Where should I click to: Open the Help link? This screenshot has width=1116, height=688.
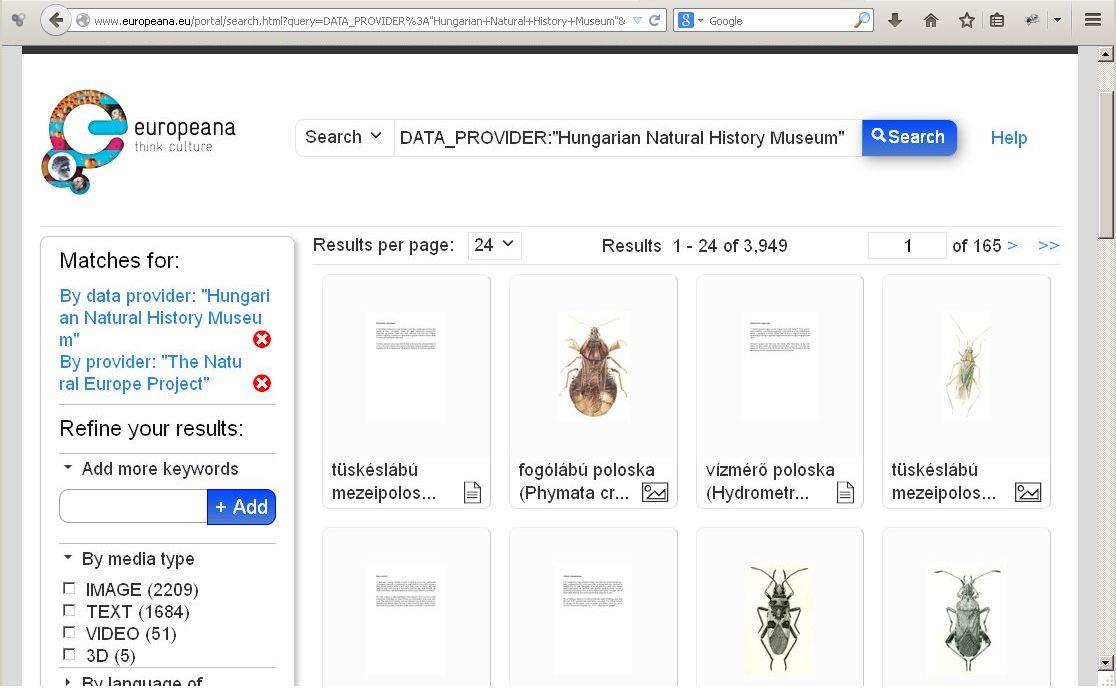click(1009, 138)
